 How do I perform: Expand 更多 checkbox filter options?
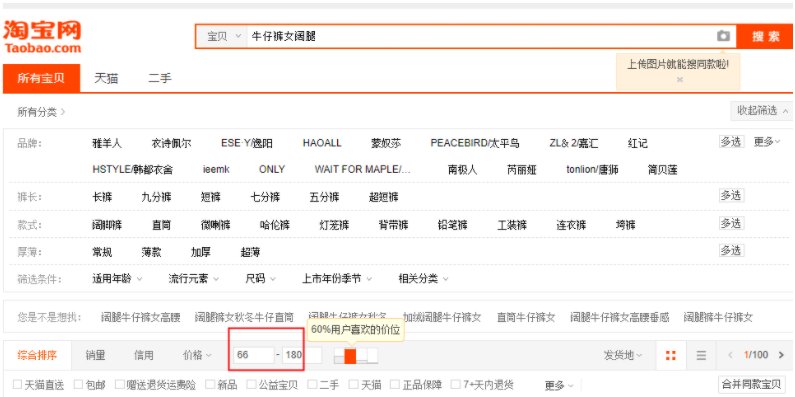pos(559,386)
